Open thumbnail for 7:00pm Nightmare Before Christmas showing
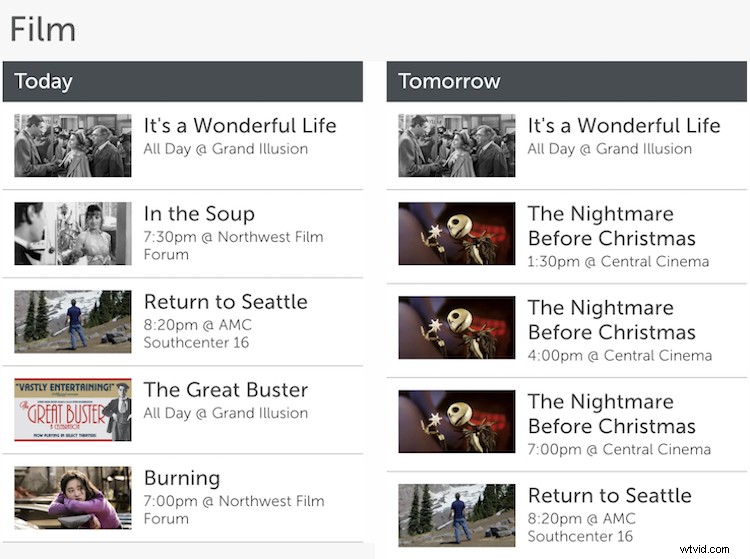The image size is (750, 559). pyautogui.click(x=456, y=422)
